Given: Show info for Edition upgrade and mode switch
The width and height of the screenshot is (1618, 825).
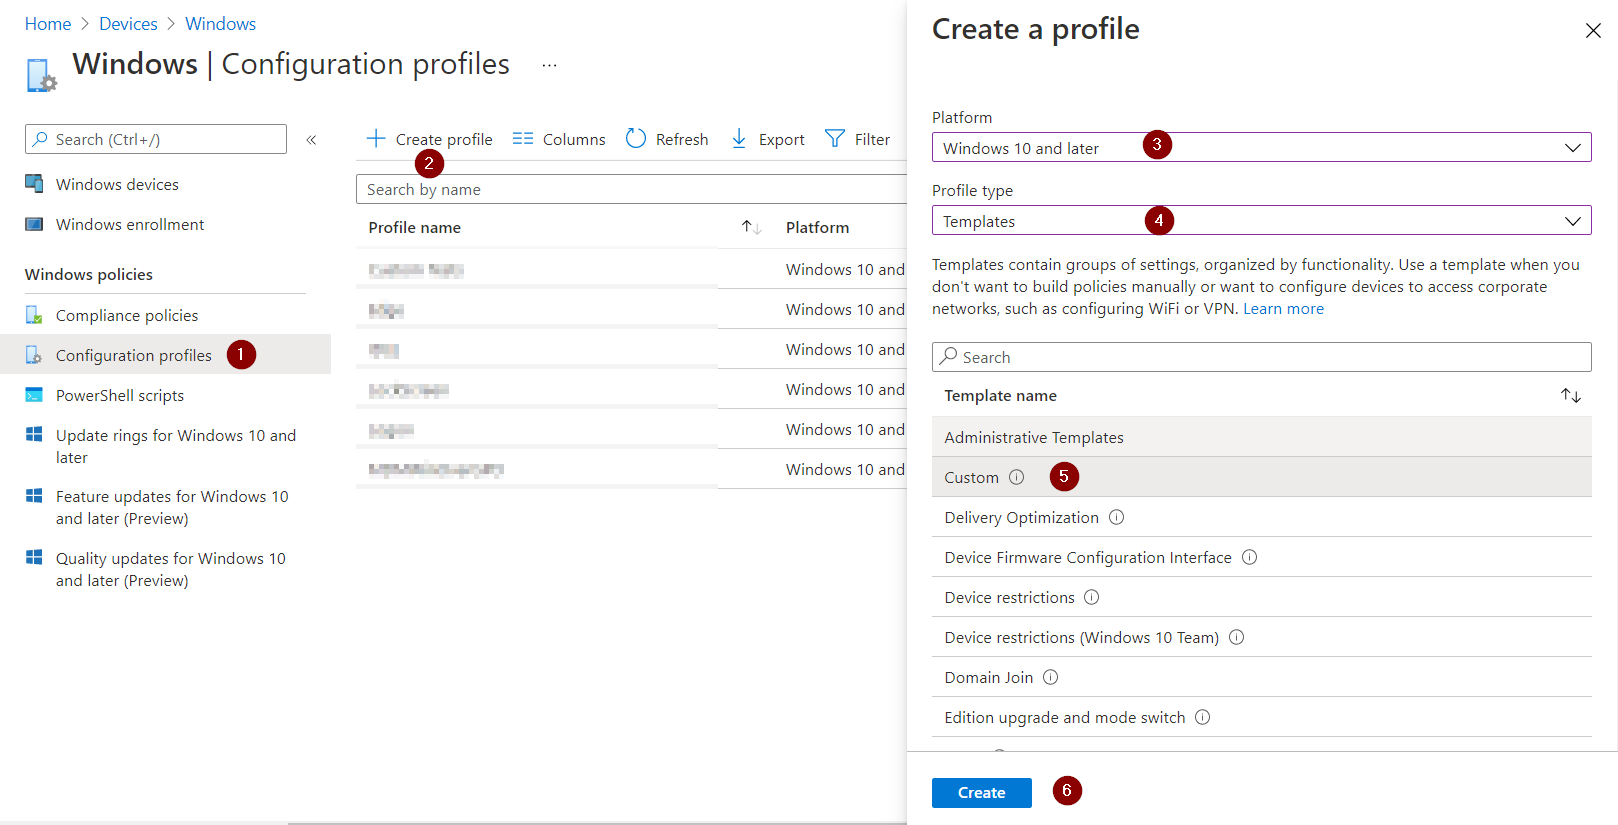Looking at the screenshot, I should 1203,717.
